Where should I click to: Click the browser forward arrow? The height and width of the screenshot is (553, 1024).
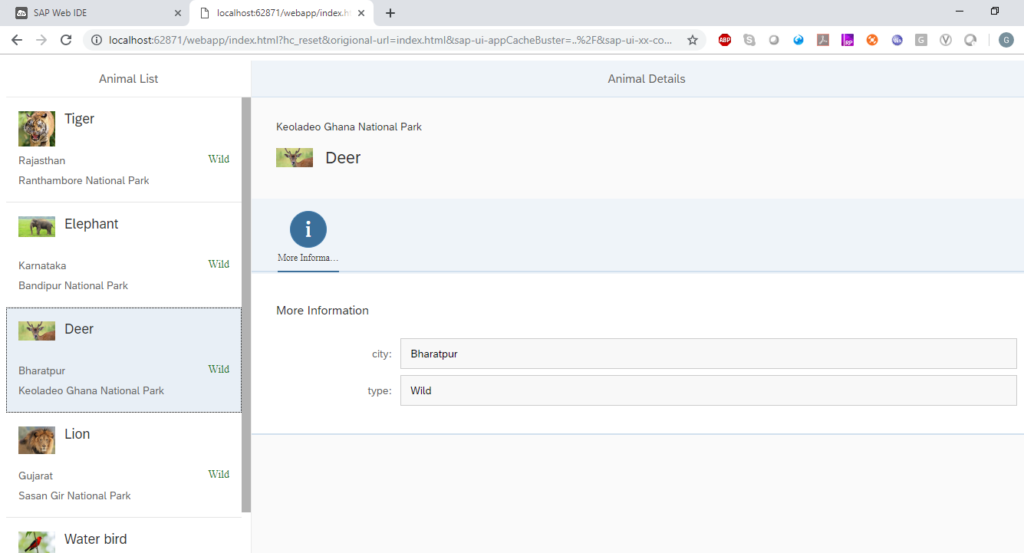point(41,40)
